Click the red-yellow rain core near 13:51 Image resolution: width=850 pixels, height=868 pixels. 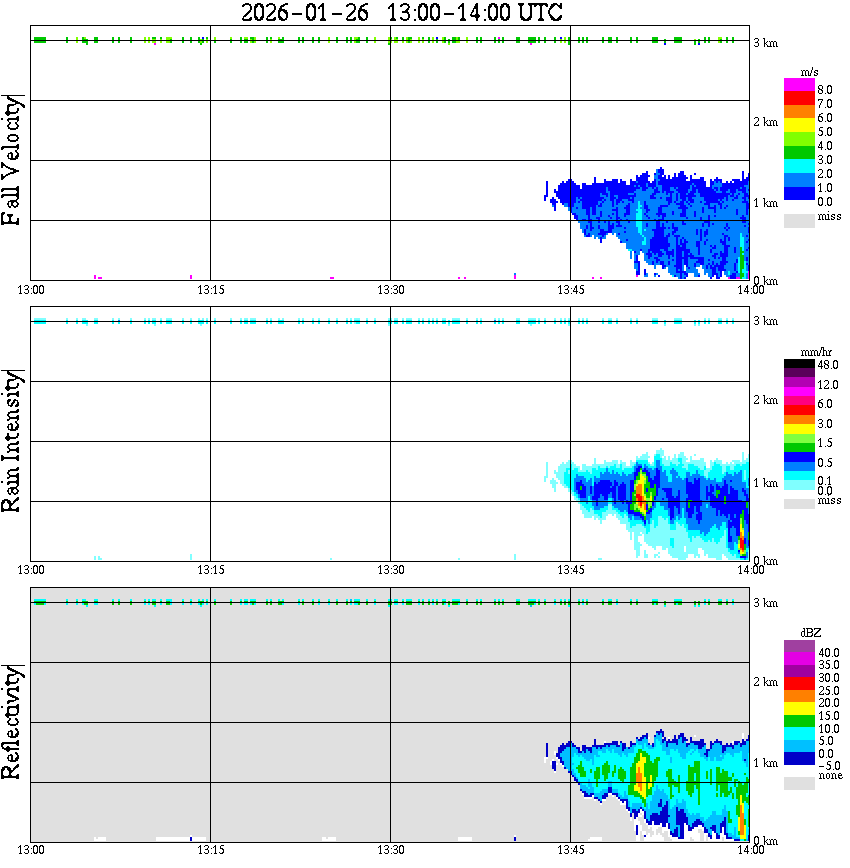tap(641, 492)
